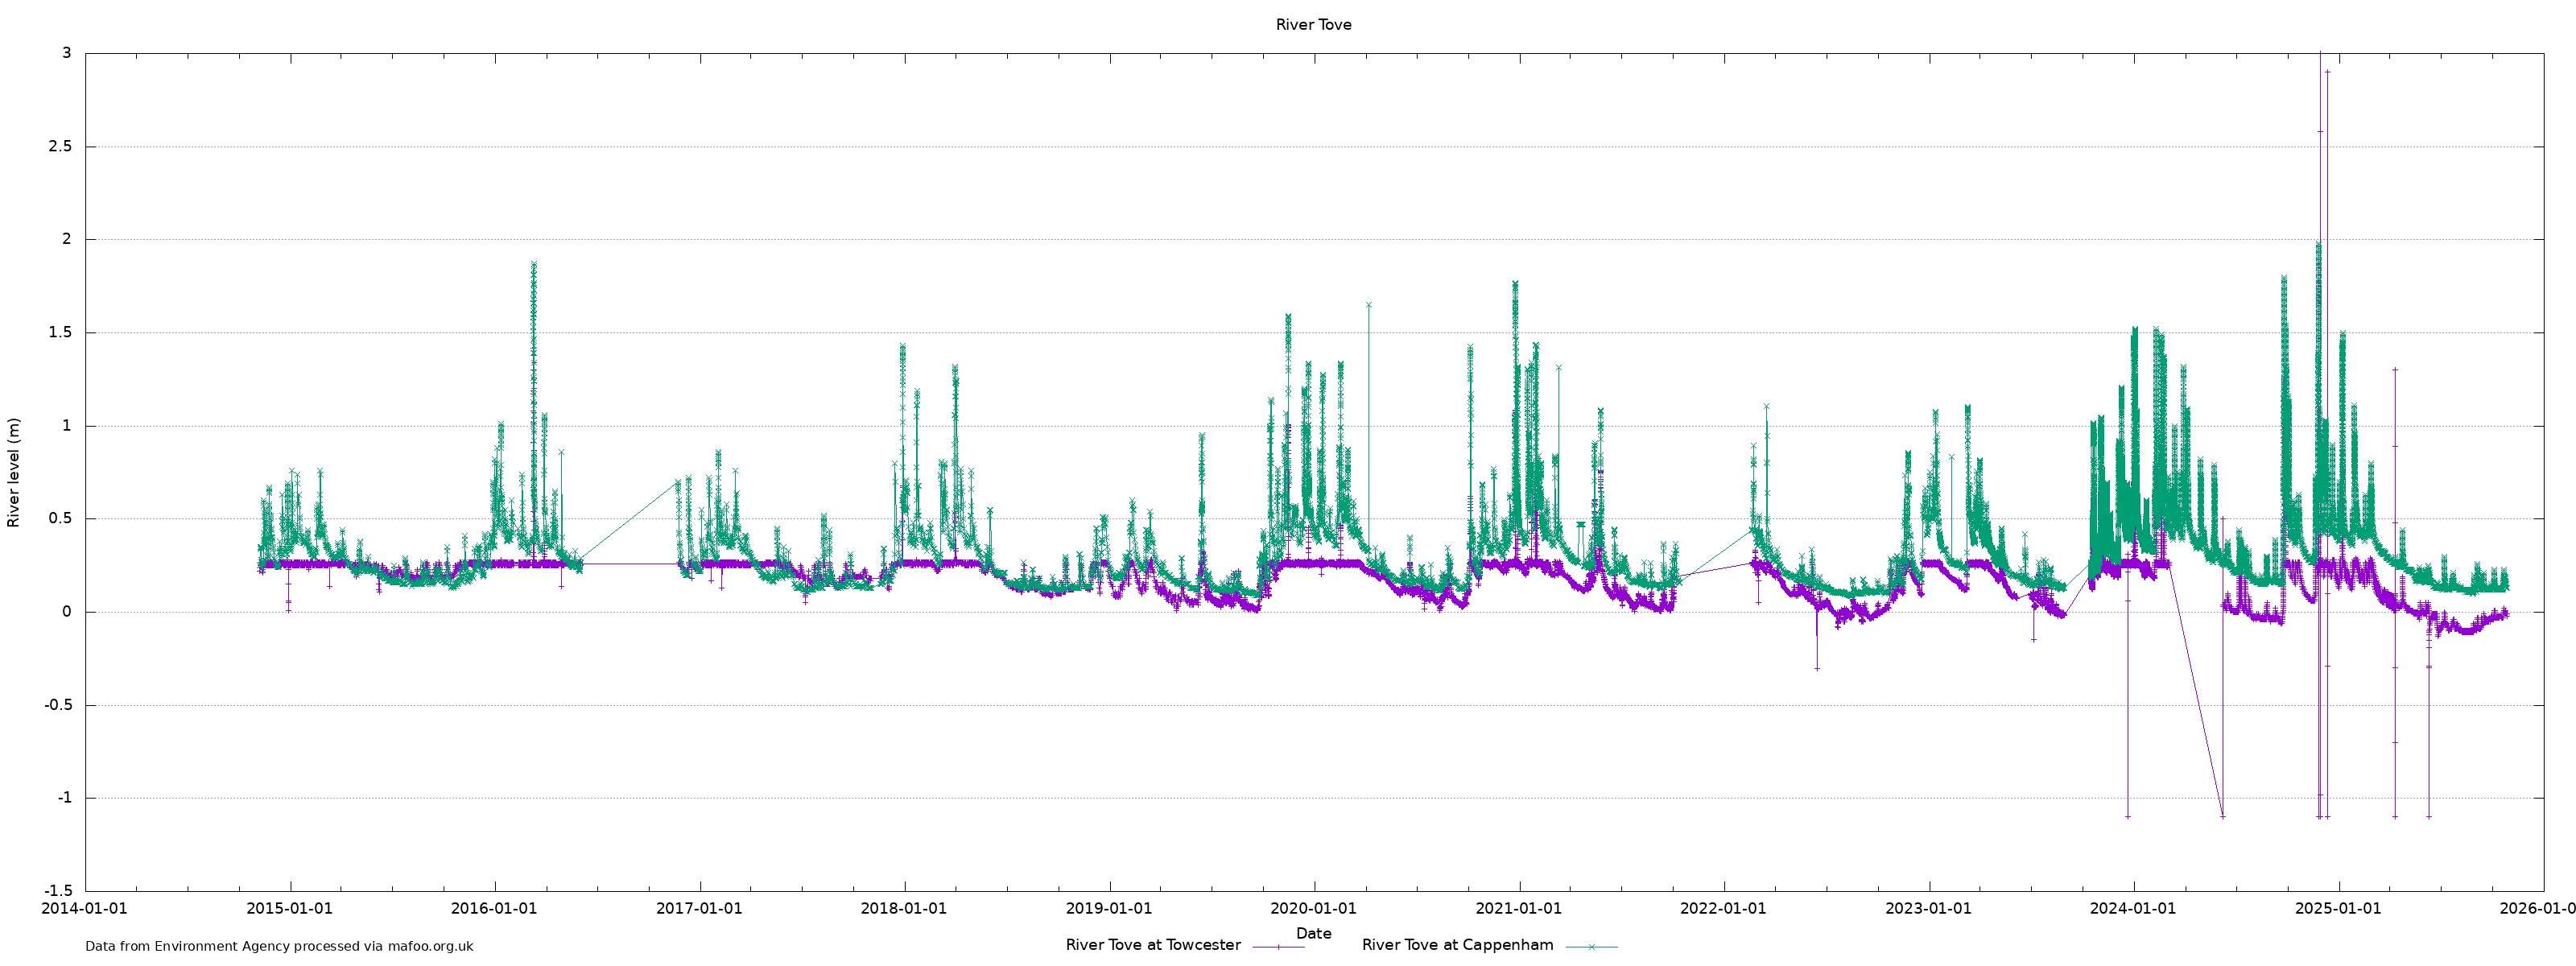Click the 1.5 y-axis tick label
Viewport: 2576px width, 966px height.
tap(60, 333)
